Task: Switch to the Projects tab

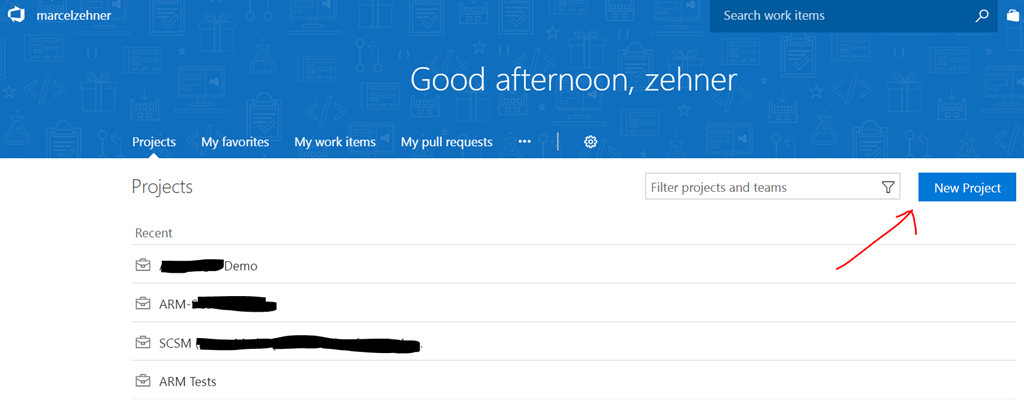Action: [x=154, y=142]
